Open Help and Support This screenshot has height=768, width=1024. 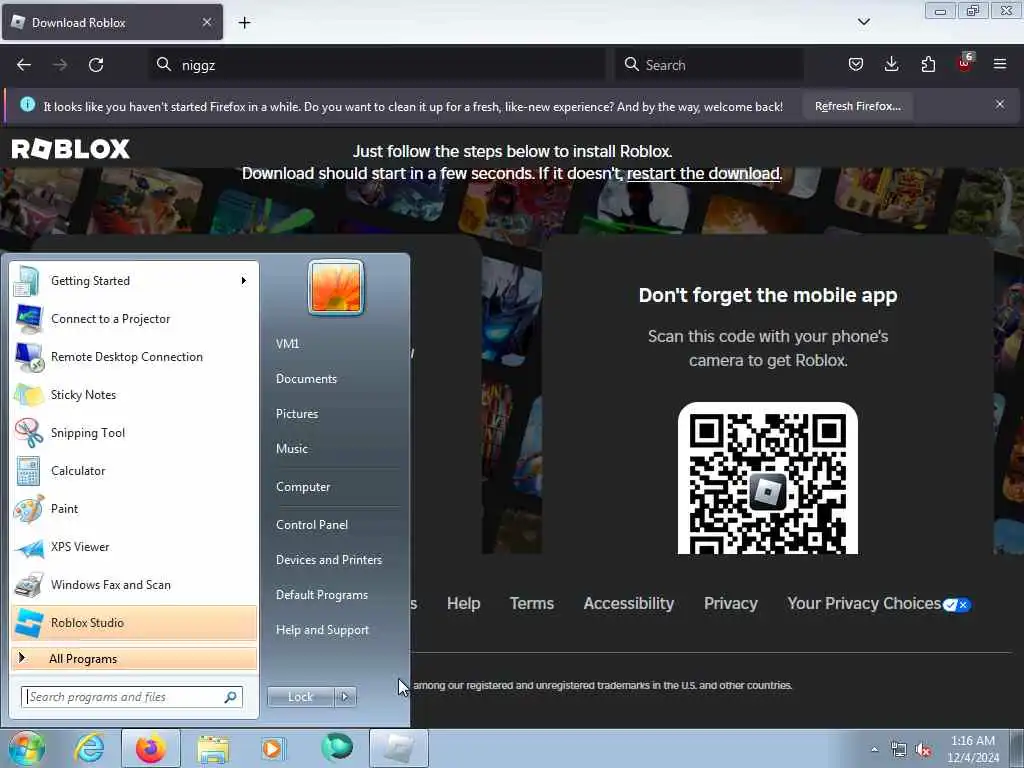[323, 630]
